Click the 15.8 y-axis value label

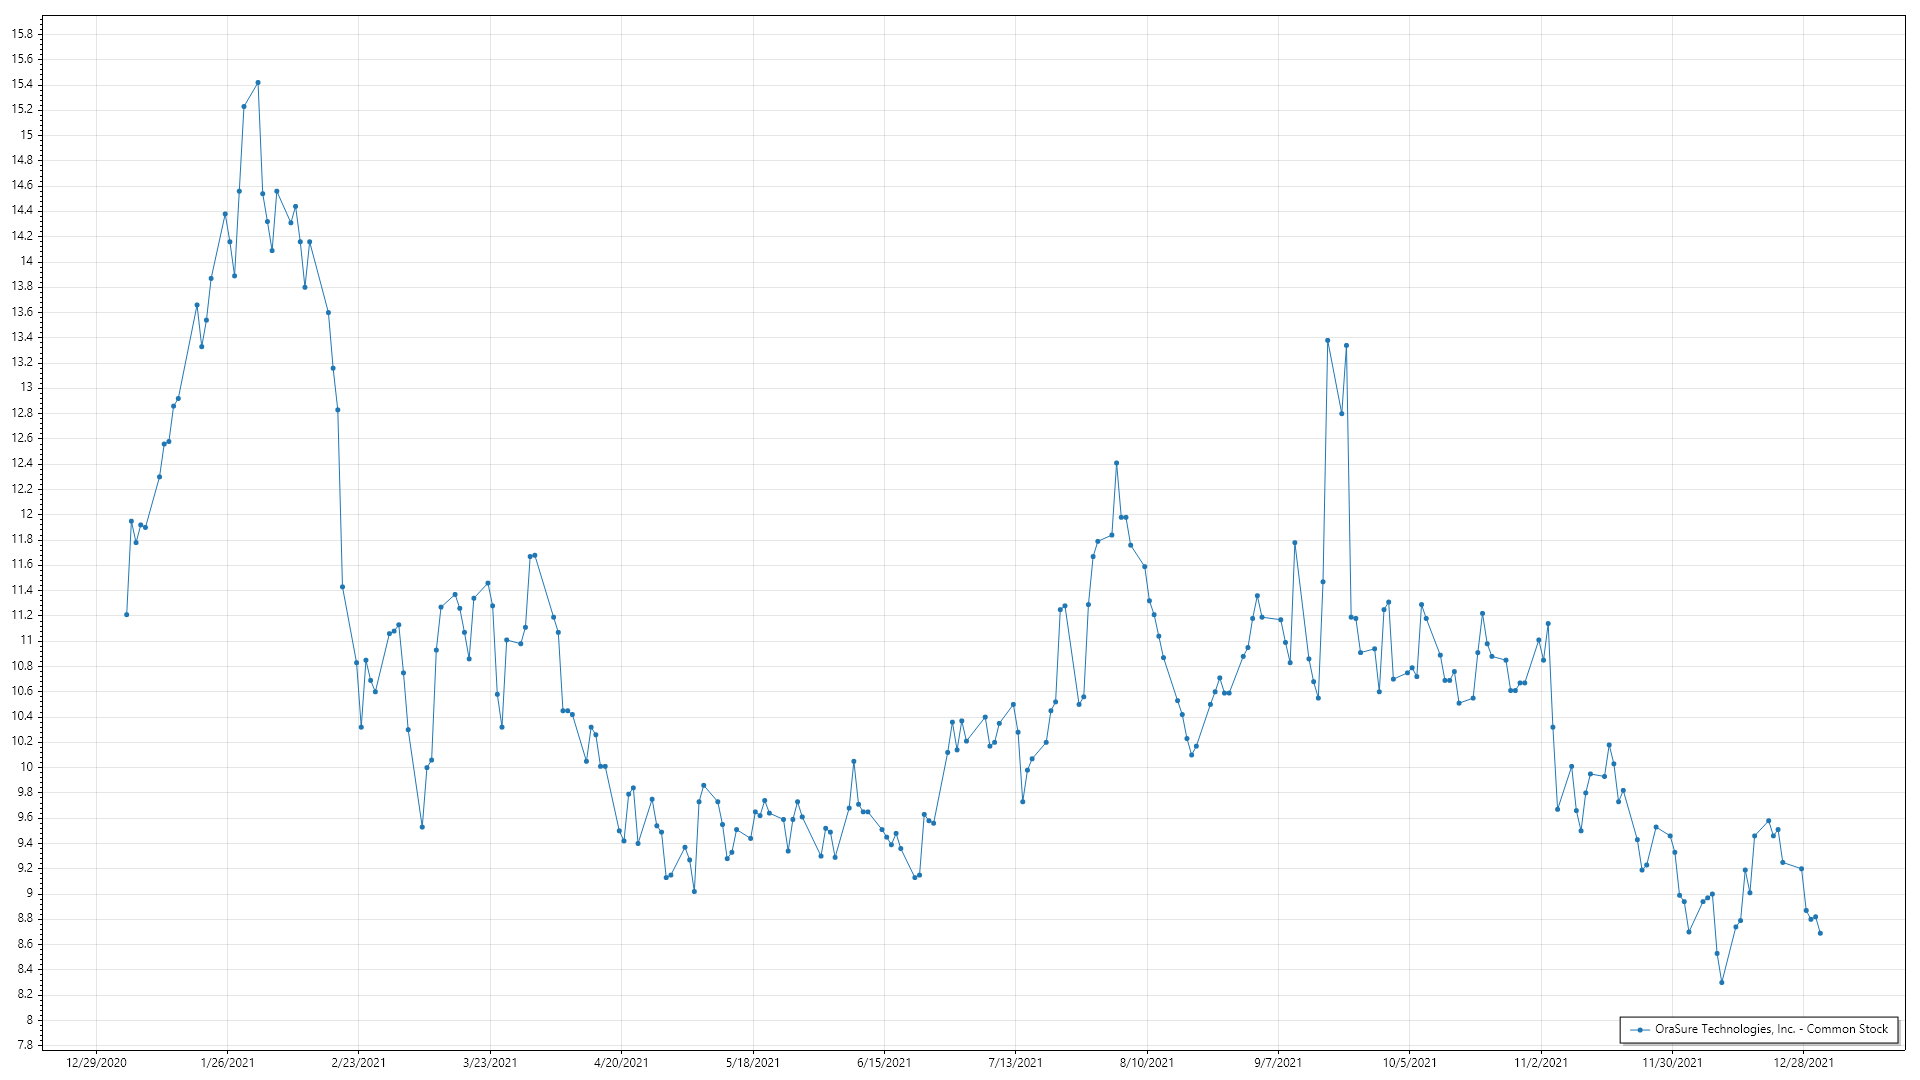pos(22,34)
